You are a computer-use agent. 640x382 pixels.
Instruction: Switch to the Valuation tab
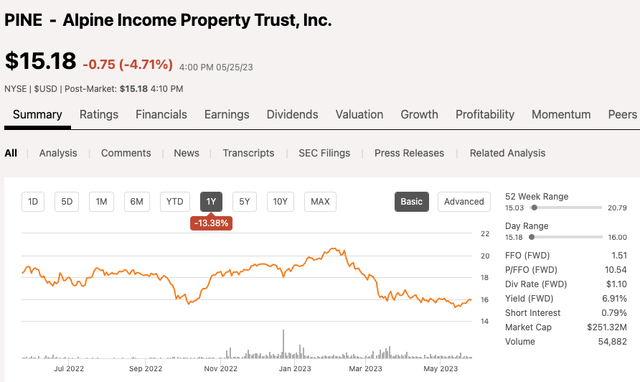coord(359,115)
